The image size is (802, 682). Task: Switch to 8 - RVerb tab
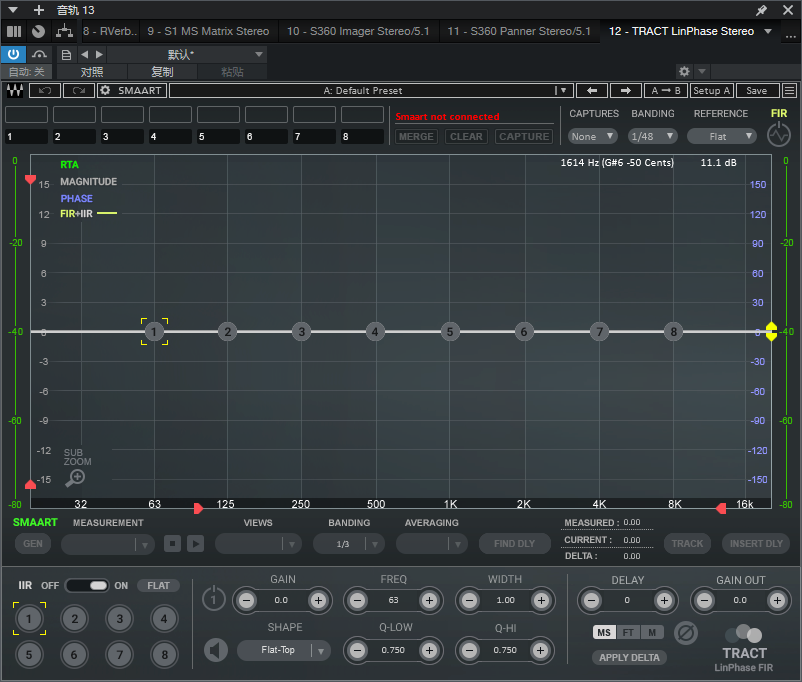click(x=110, y=31)
